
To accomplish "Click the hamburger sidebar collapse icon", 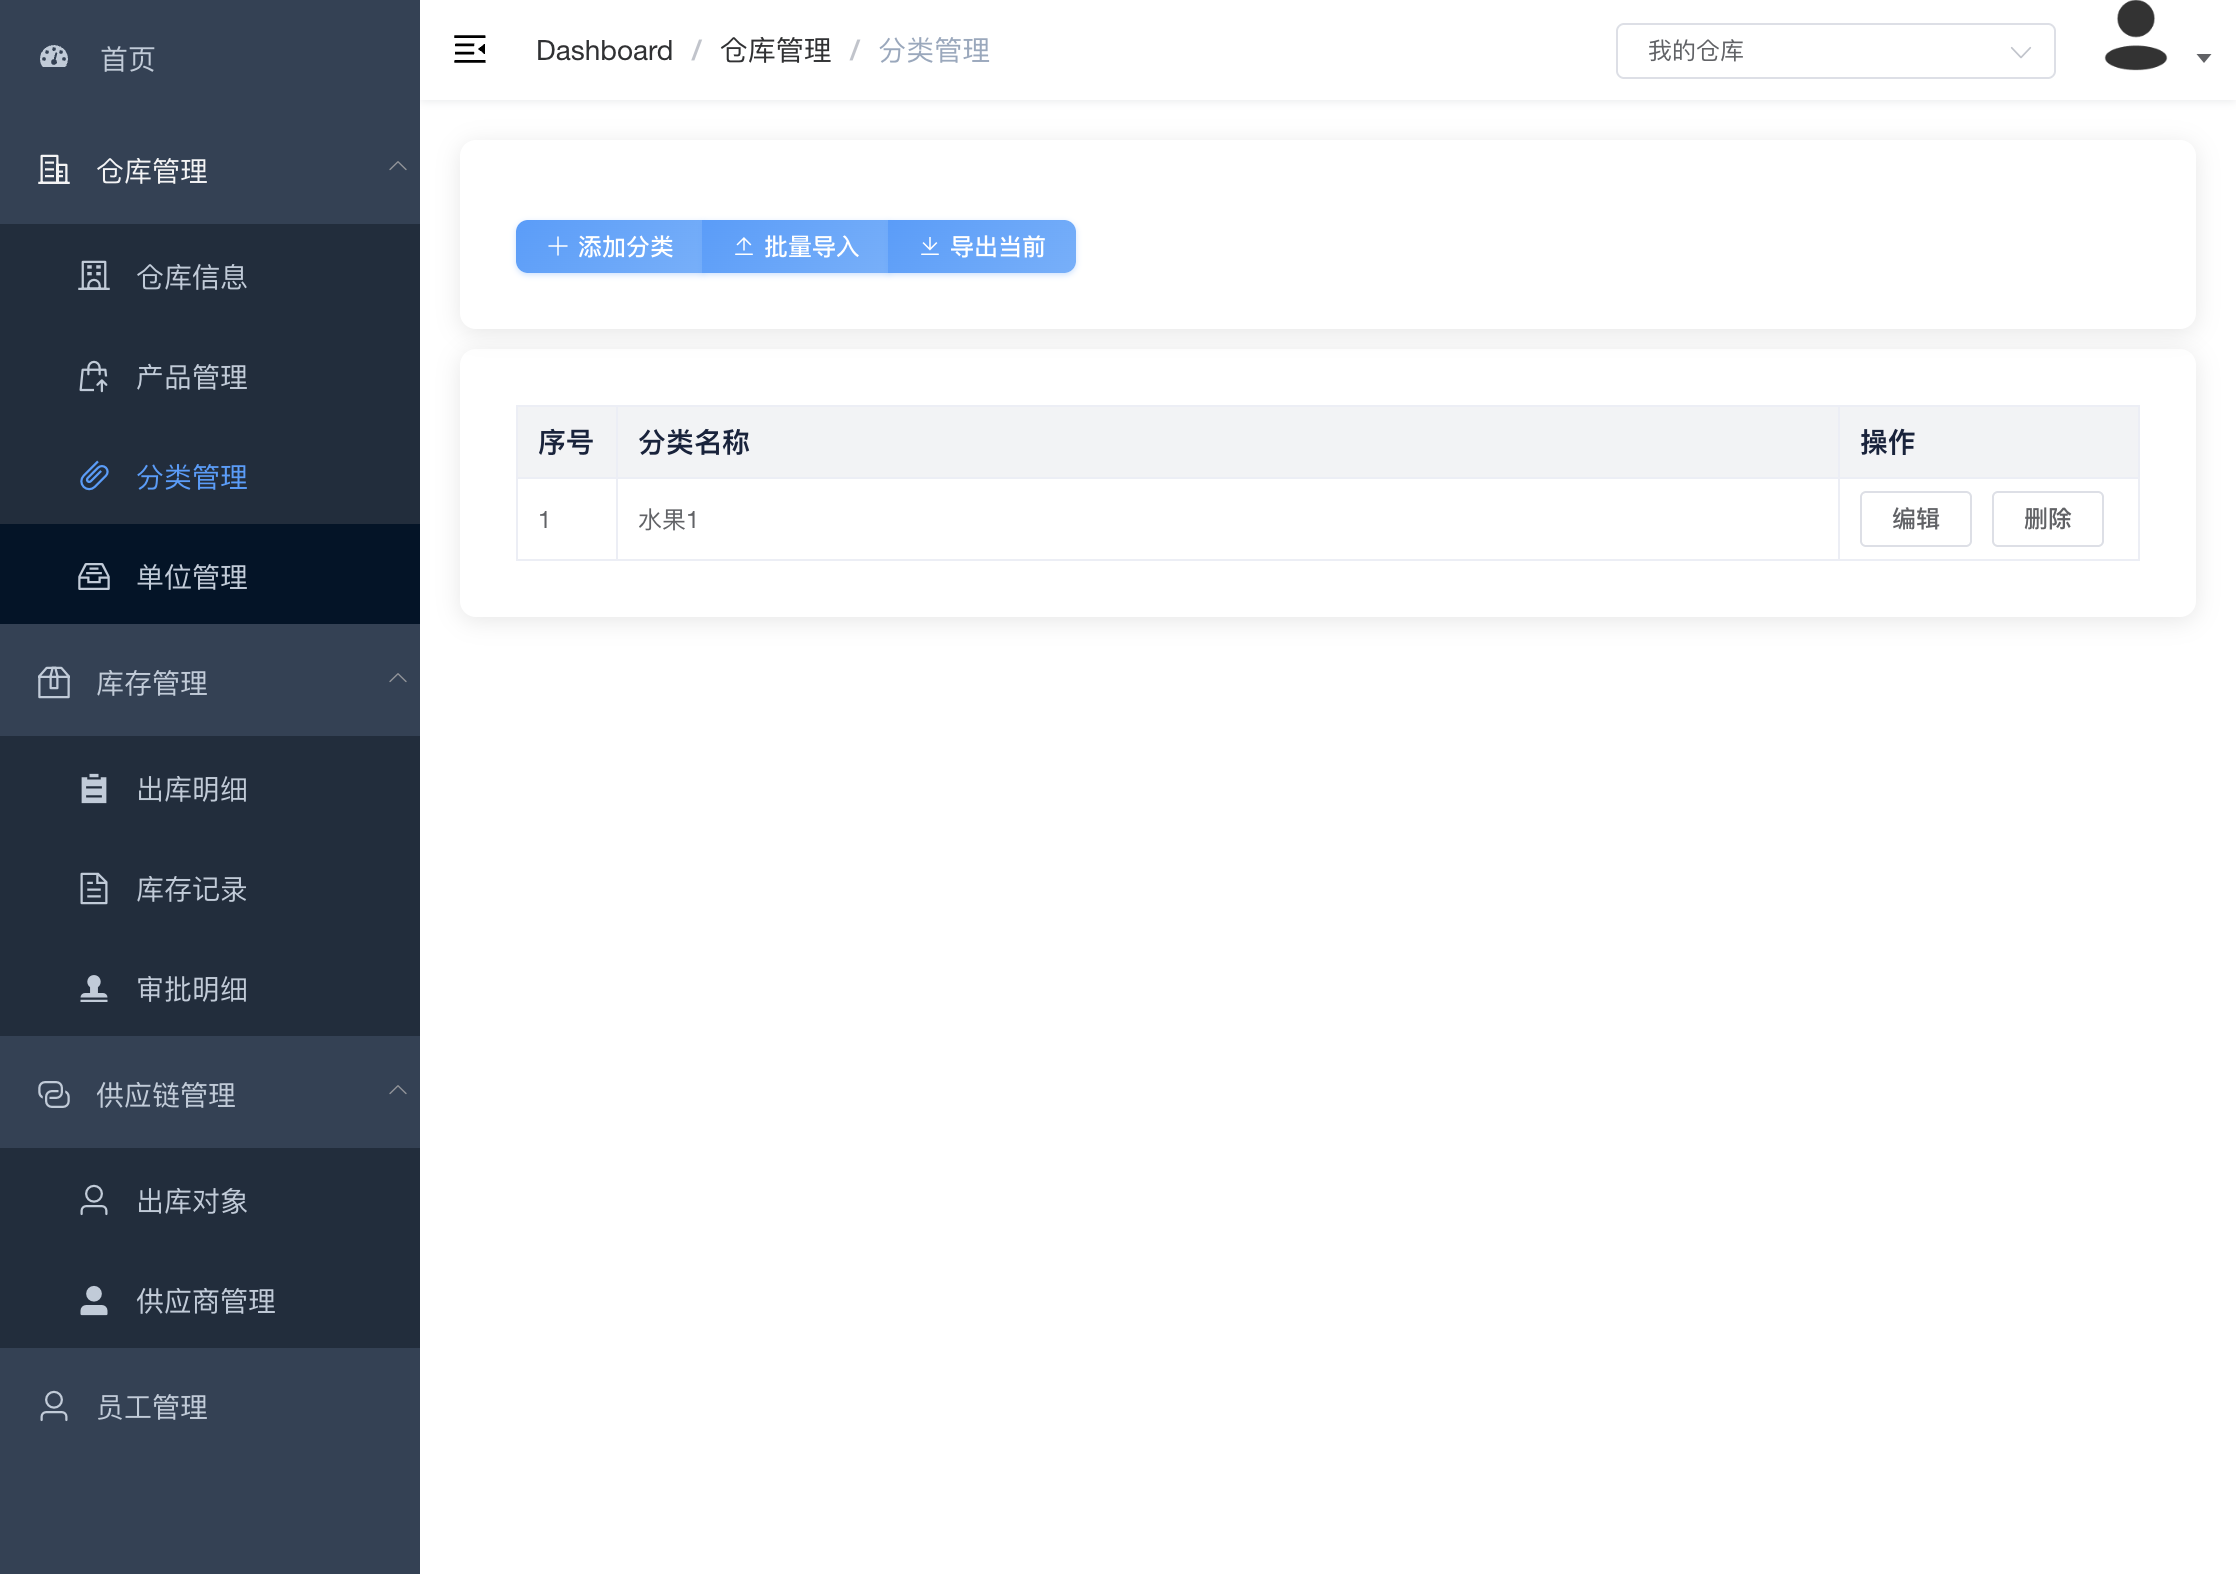I will [x=469, y=49].
